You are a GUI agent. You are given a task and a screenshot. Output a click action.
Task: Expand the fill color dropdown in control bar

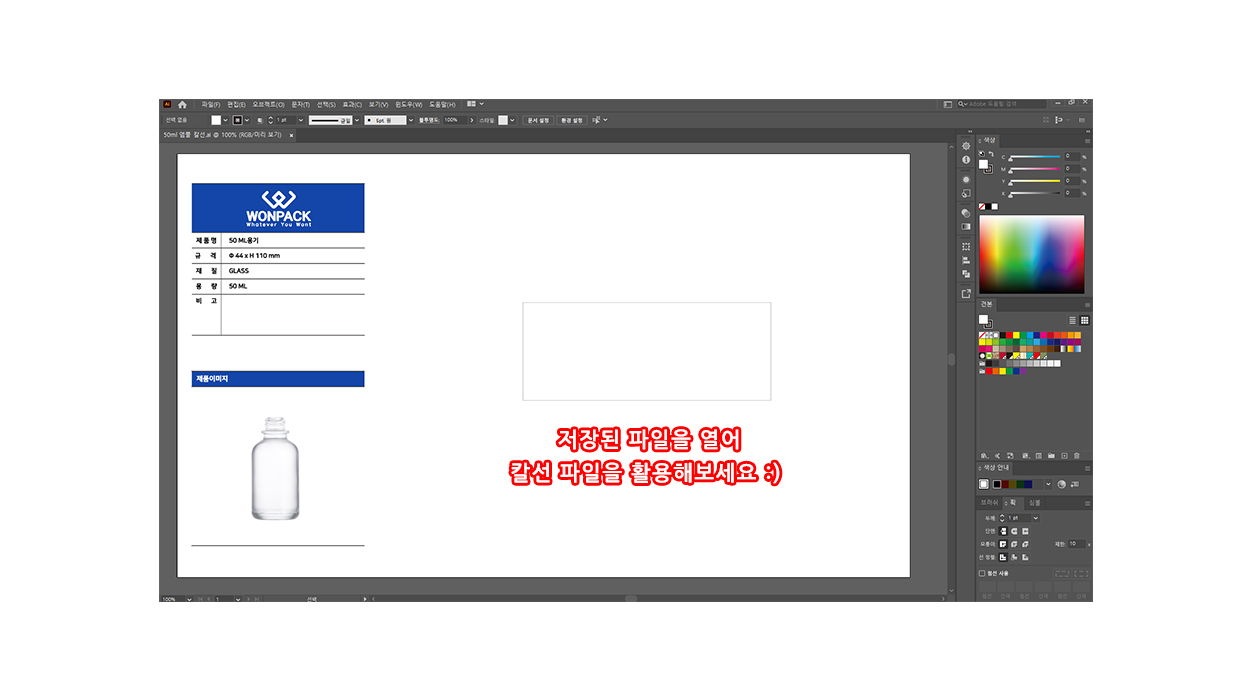pos(226,120)
